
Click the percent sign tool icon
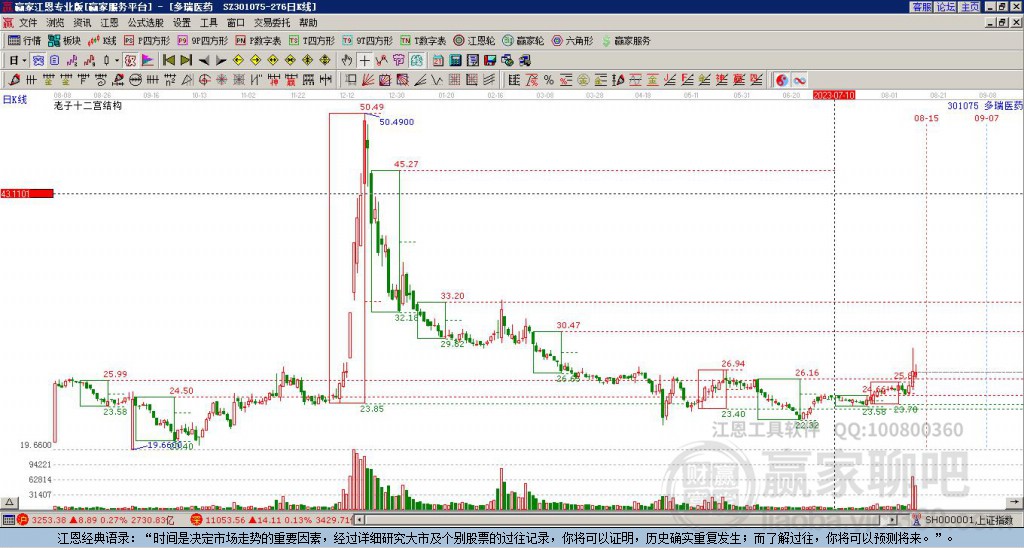point(549,80)
